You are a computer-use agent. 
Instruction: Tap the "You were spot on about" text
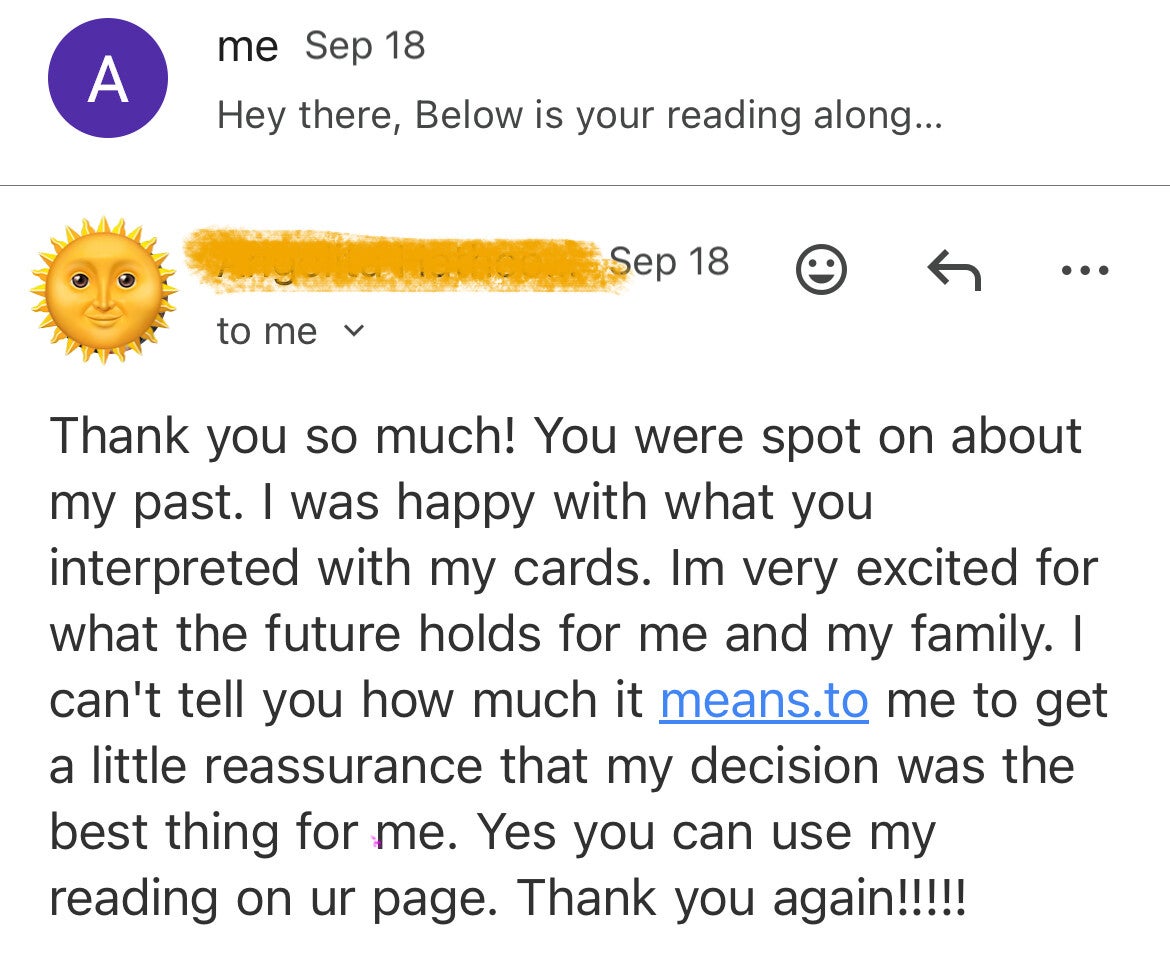coord(808,436)
